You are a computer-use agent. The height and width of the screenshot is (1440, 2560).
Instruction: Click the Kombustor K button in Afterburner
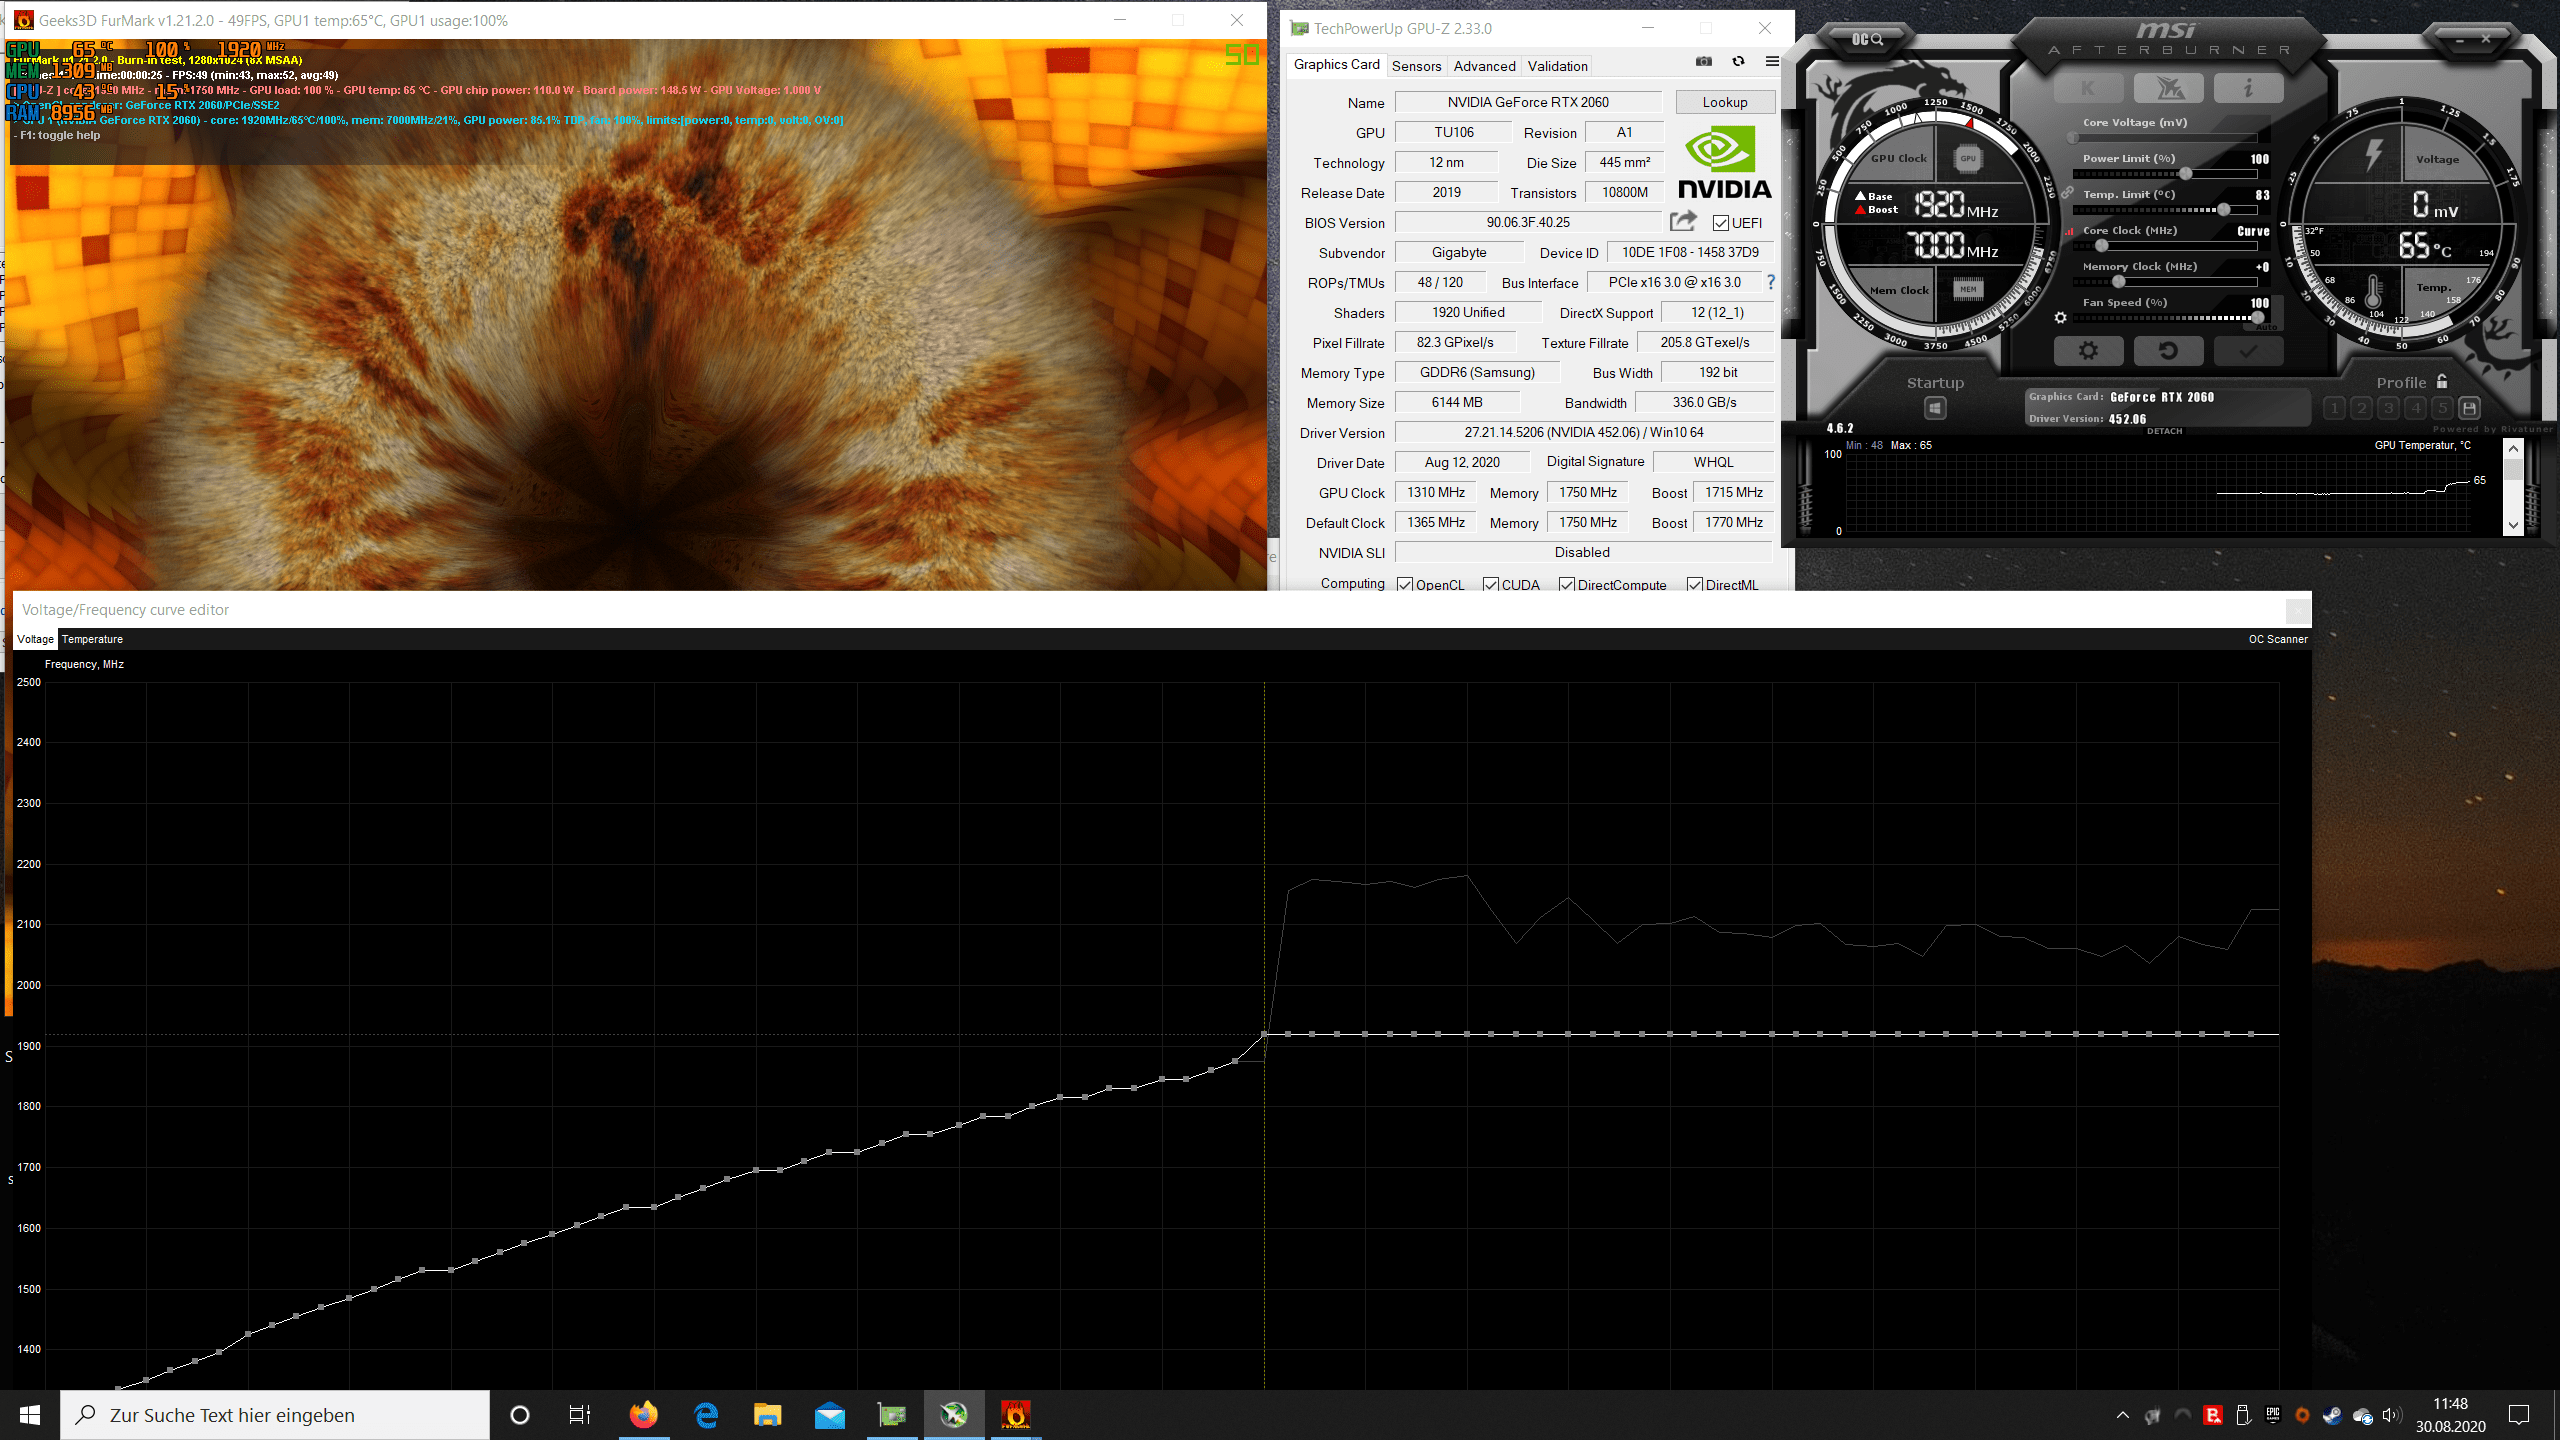click(2088, 88)
